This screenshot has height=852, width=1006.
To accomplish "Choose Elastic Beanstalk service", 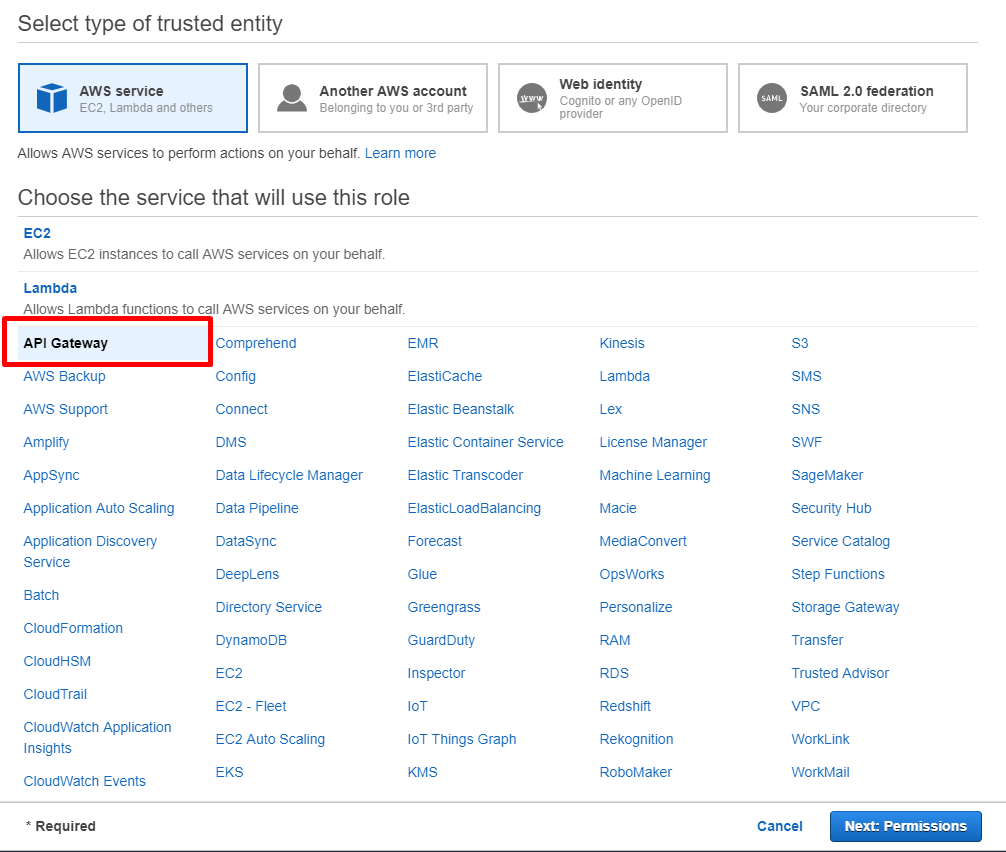I will (x=461, y=409).
